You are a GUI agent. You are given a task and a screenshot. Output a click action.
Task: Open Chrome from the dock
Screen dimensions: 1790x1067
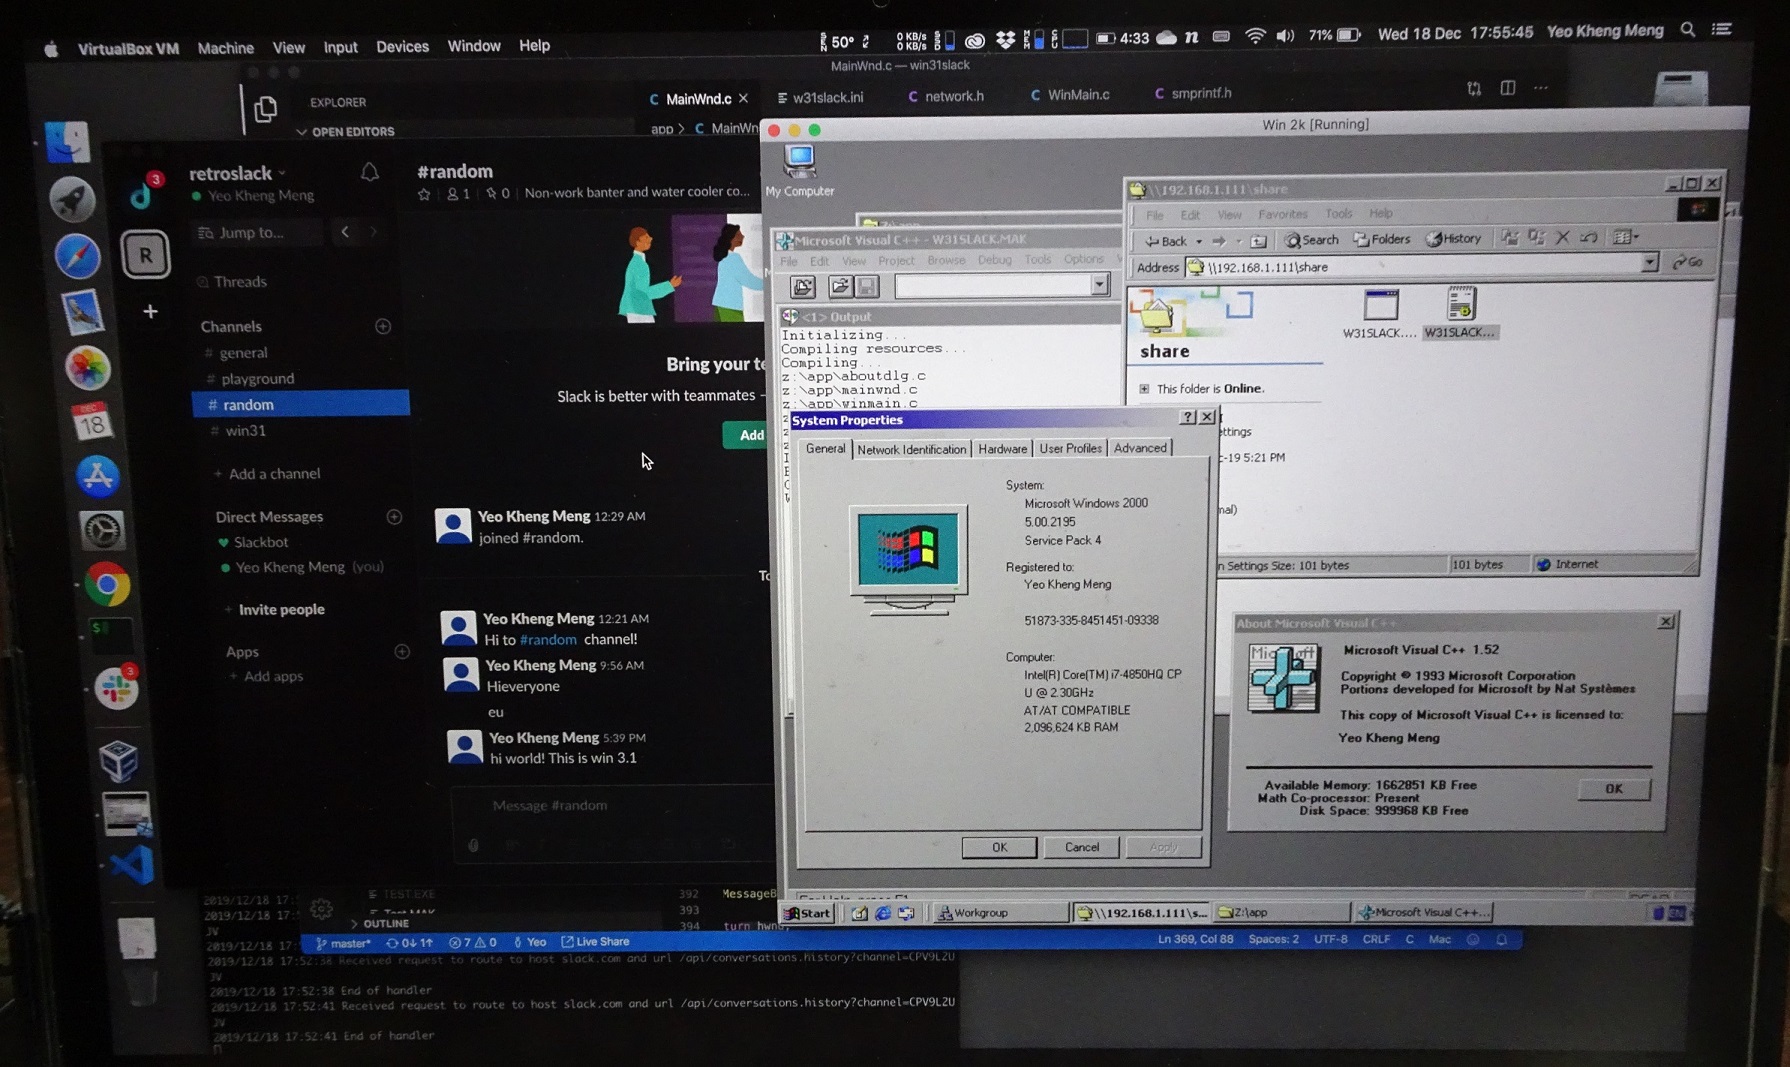click(x=106, y=584)
